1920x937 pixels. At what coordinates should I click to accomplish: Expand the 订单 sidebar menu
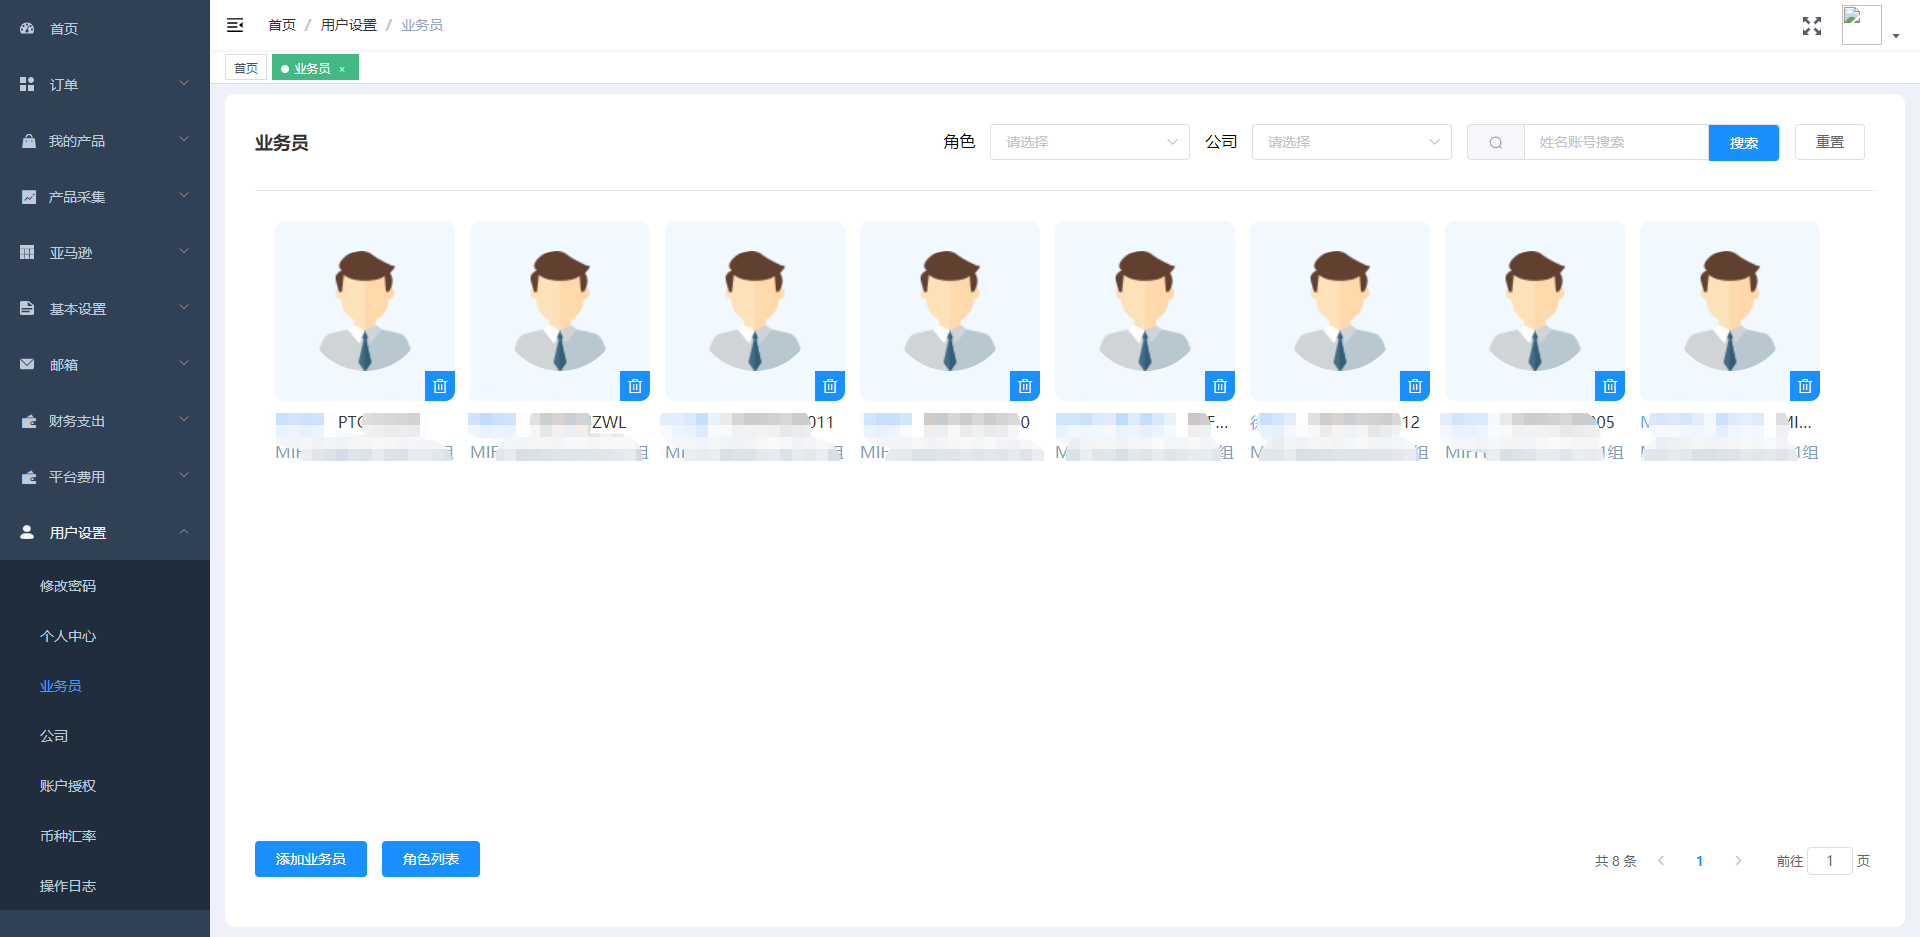[x=105, y=85]
